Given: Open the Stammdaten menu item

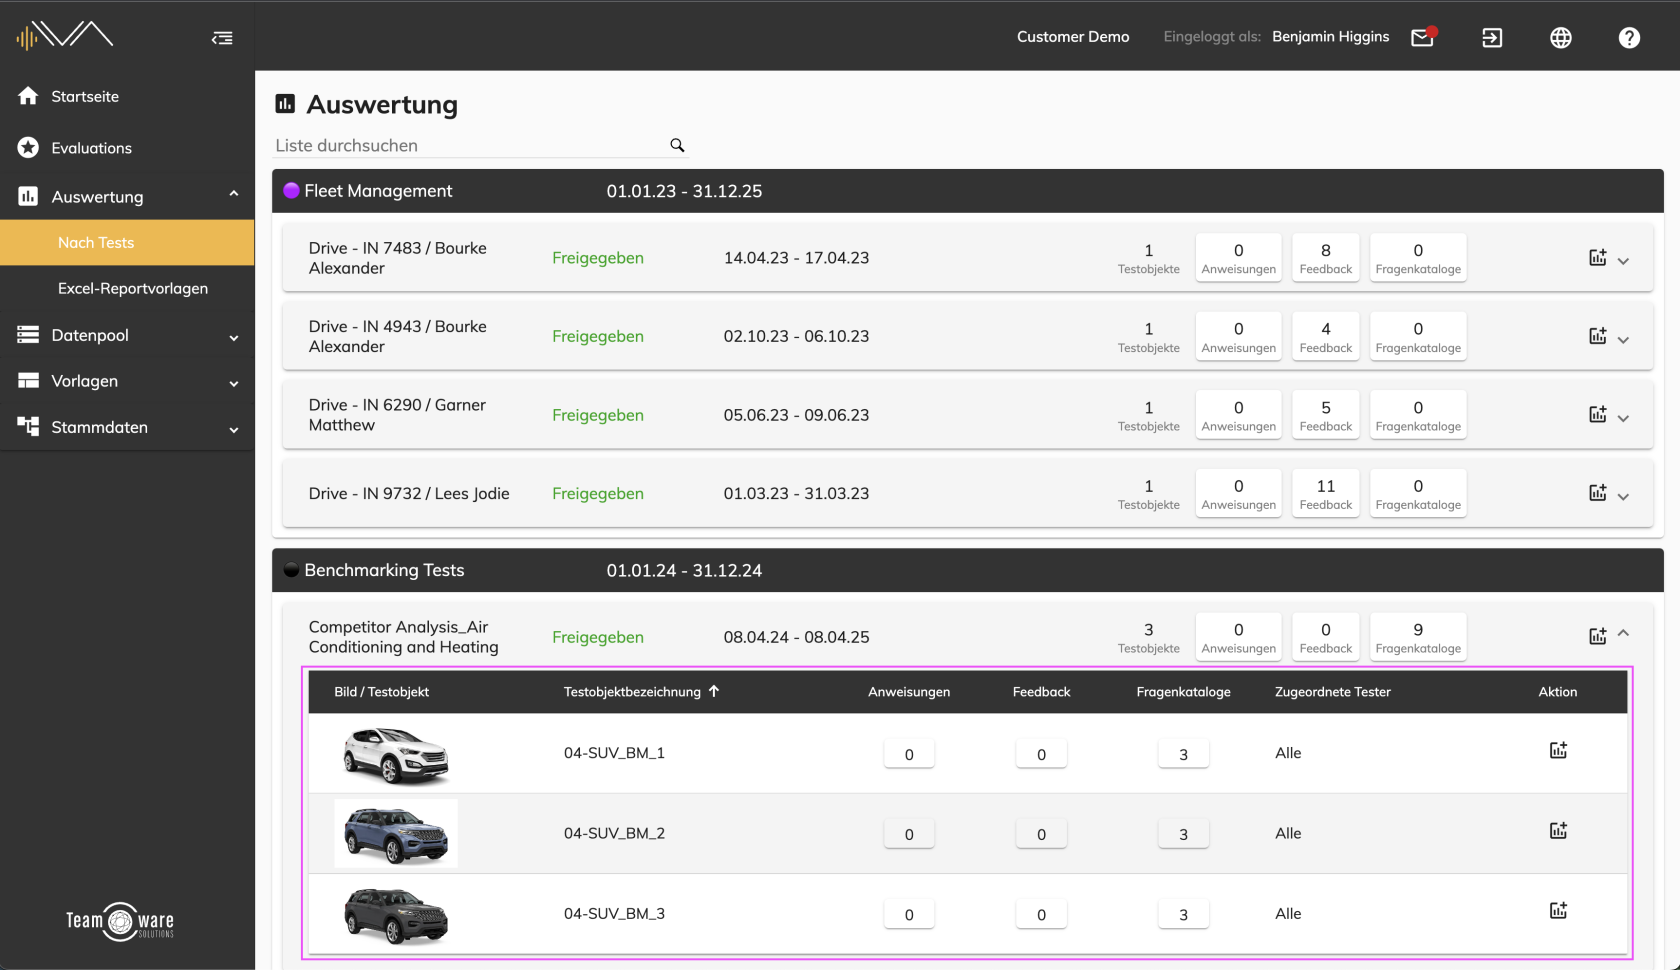Looking at the screenshot, I should (x=127, y=427).
